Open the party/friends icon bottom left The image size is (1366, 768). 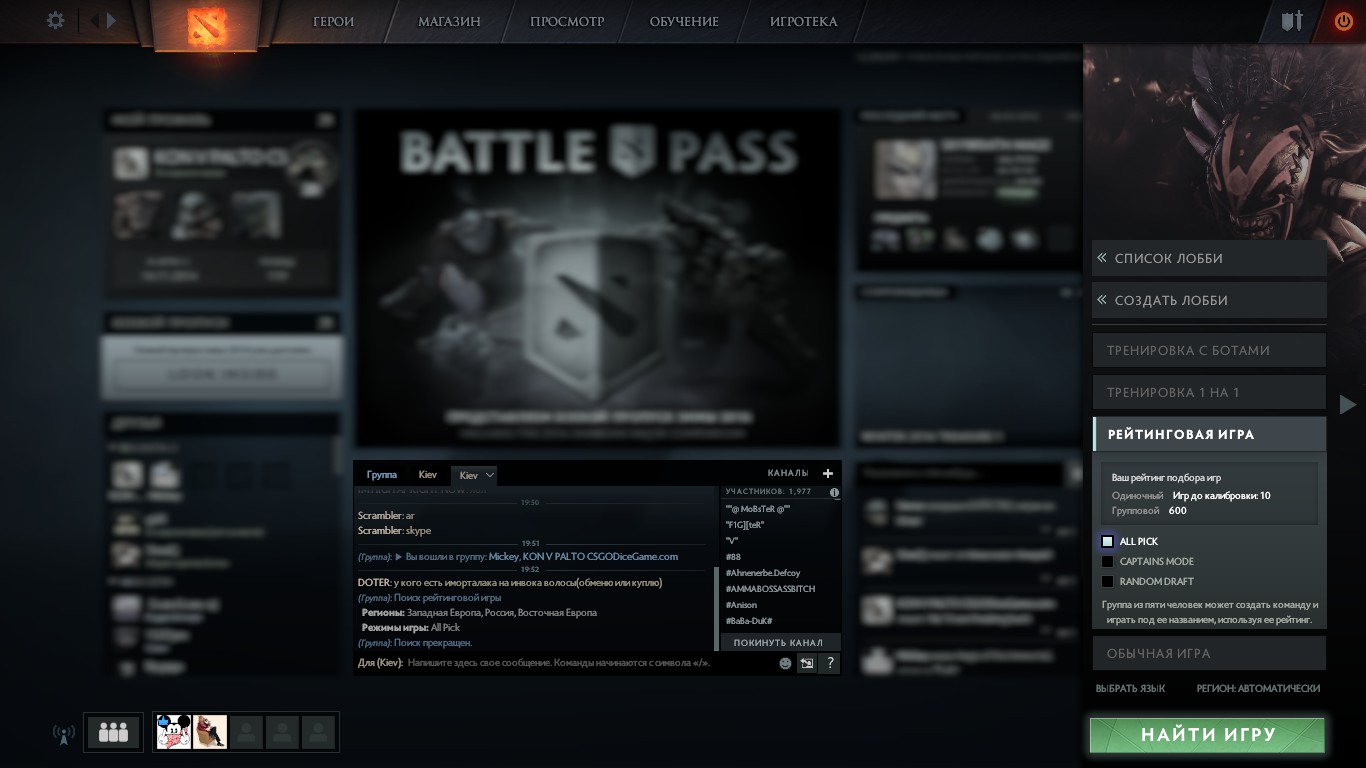[x=112, y=731]
